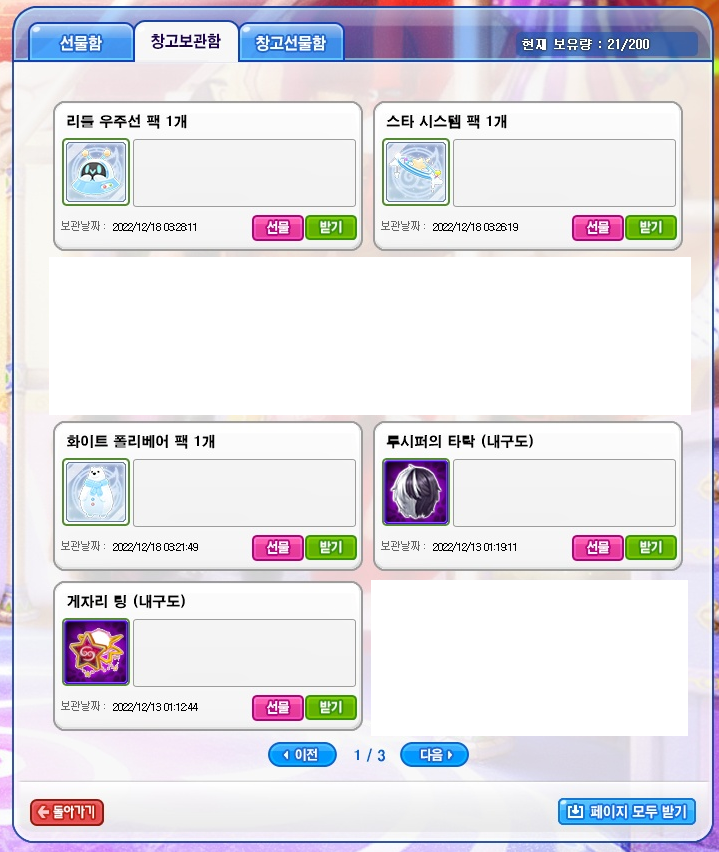Click 선물 for 스타 시스템 팩
This screenshot has width=719, height=852.
598,228
